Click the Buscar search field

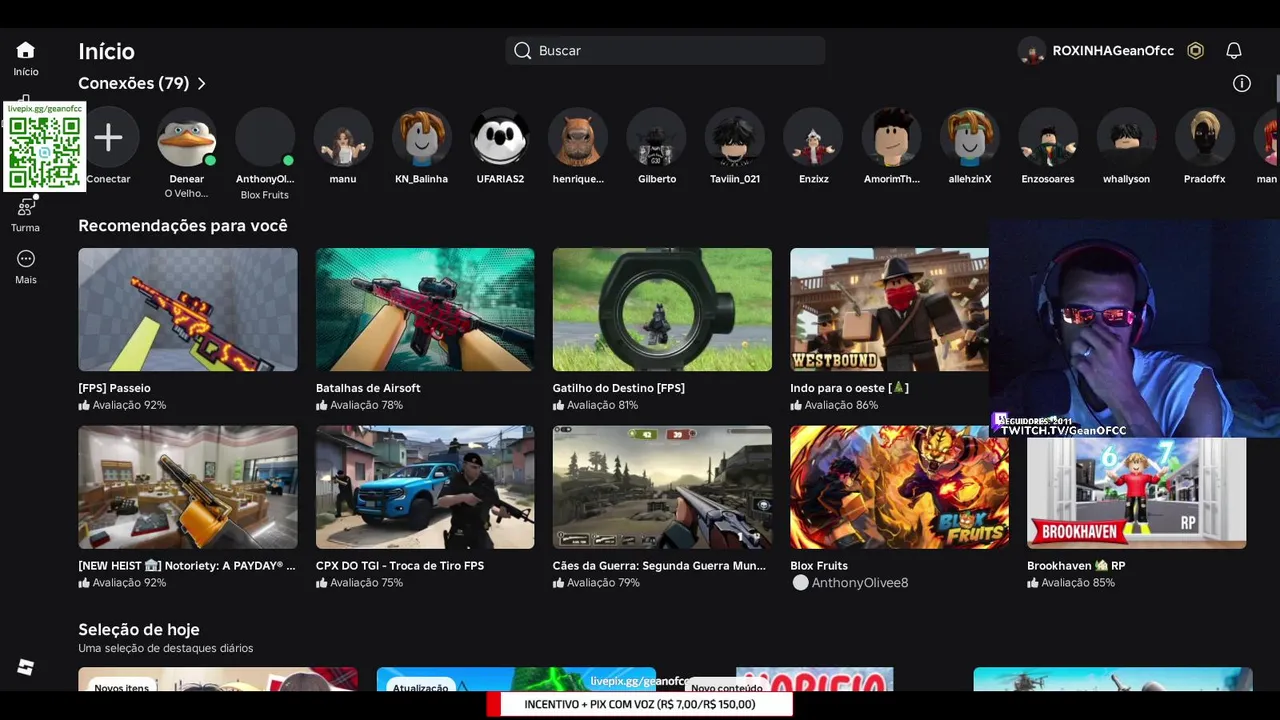pos(665,50)
